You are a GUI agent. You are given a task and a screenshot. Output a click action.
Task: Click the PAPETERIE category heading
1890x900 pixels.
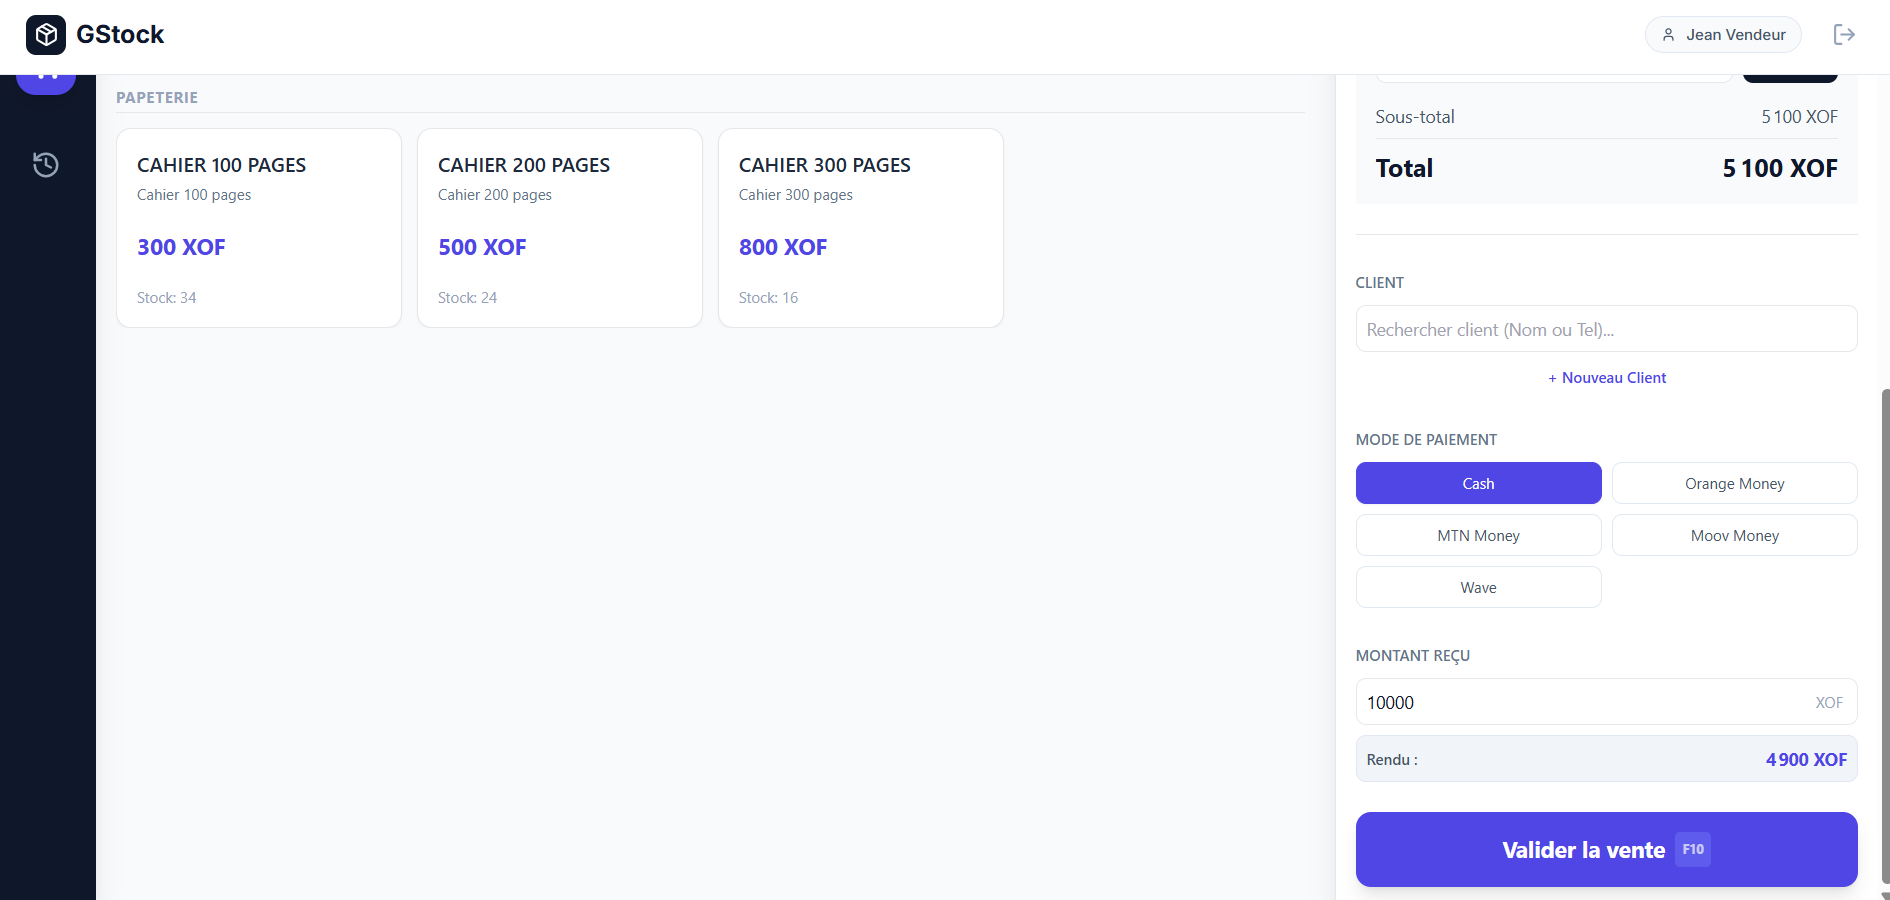coord(157,97)
